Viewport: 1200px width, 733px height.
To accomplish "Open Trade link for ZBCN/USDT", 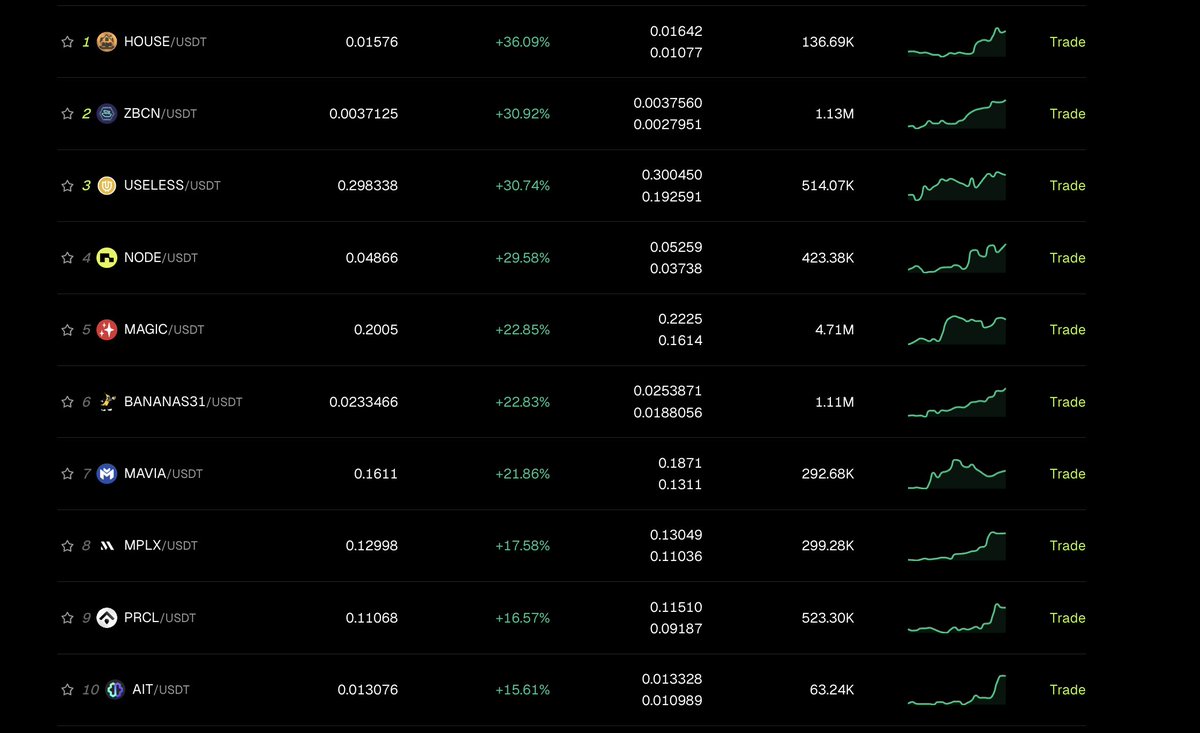I will (x=1067, y=114).
